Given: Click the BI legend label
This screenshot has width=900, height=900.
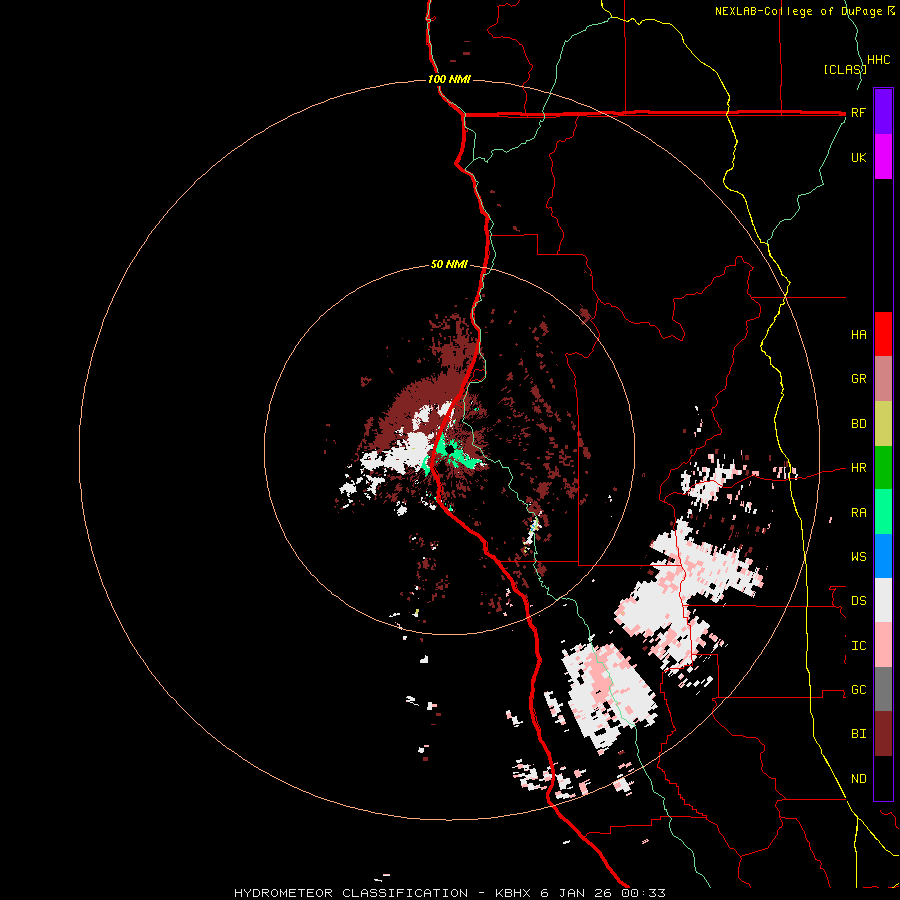Looking at the screenshot, I should click(858, 734).
